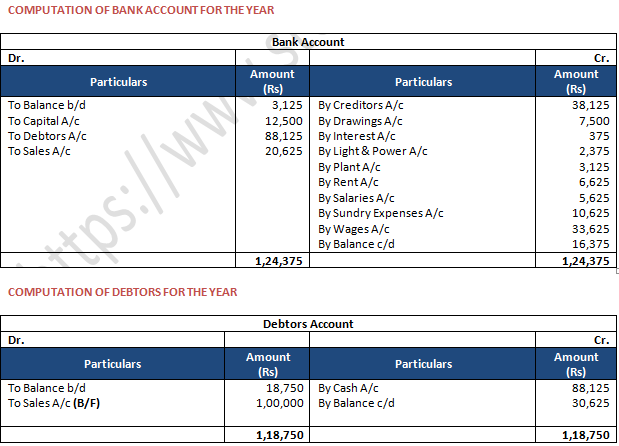Image resolution: width=619 pixels, height=446 pixels.
Task: Select the 'By Creditors A/c' entry
Action: click(358, 104)
